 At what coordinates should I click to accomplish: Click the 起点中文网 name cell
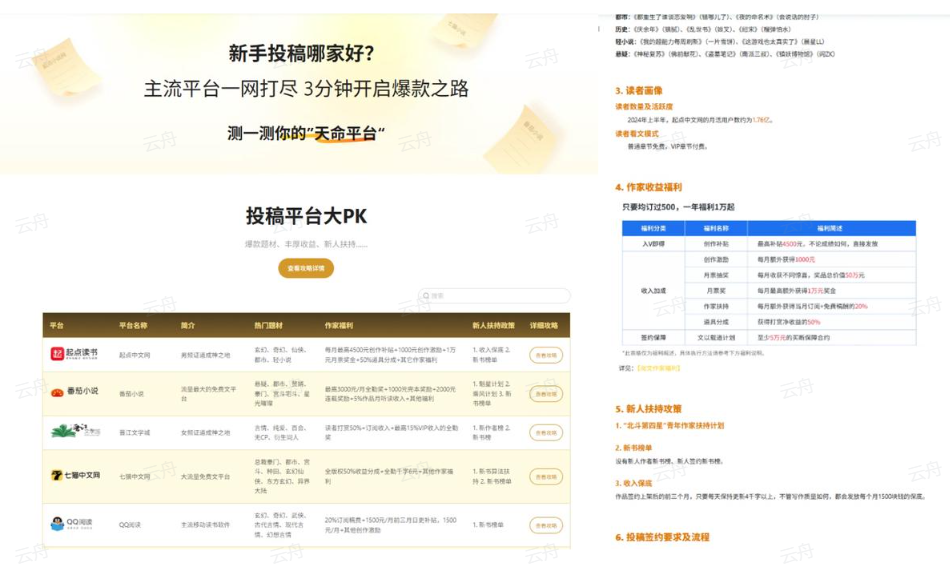[135, 355]
